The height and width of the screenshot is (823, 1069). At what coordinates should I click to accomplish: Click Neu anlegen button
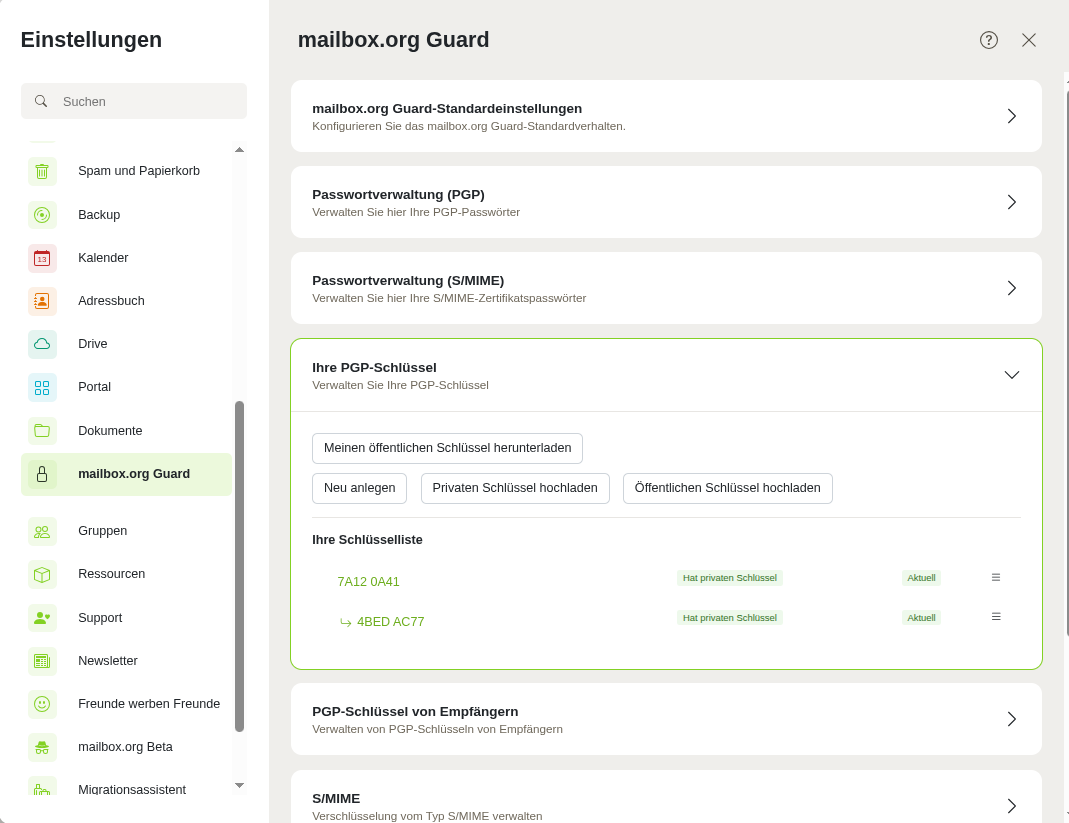[359, 488]
